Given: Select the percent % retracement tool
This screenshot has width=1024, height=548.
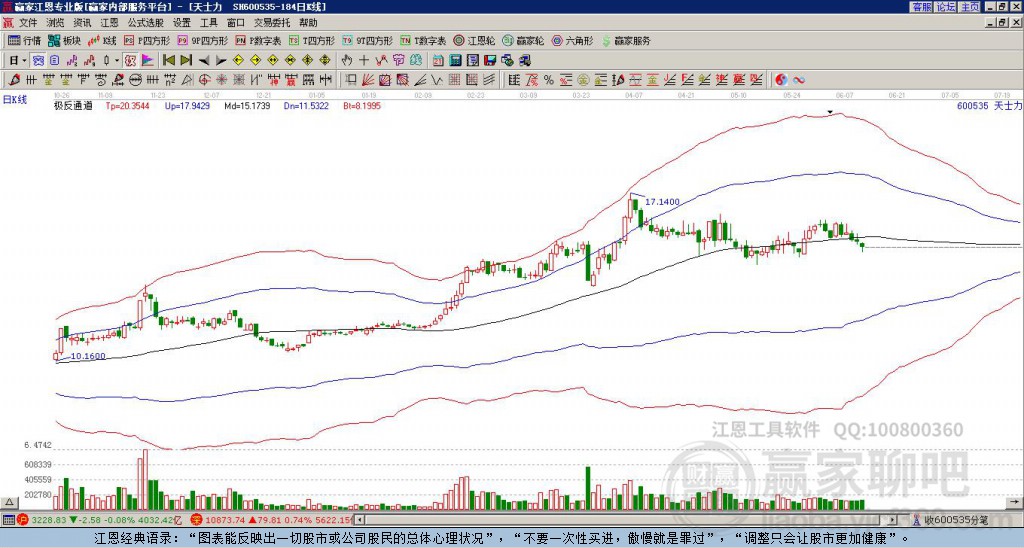Looking at the screenshot, I should click(x=549, y=80).
